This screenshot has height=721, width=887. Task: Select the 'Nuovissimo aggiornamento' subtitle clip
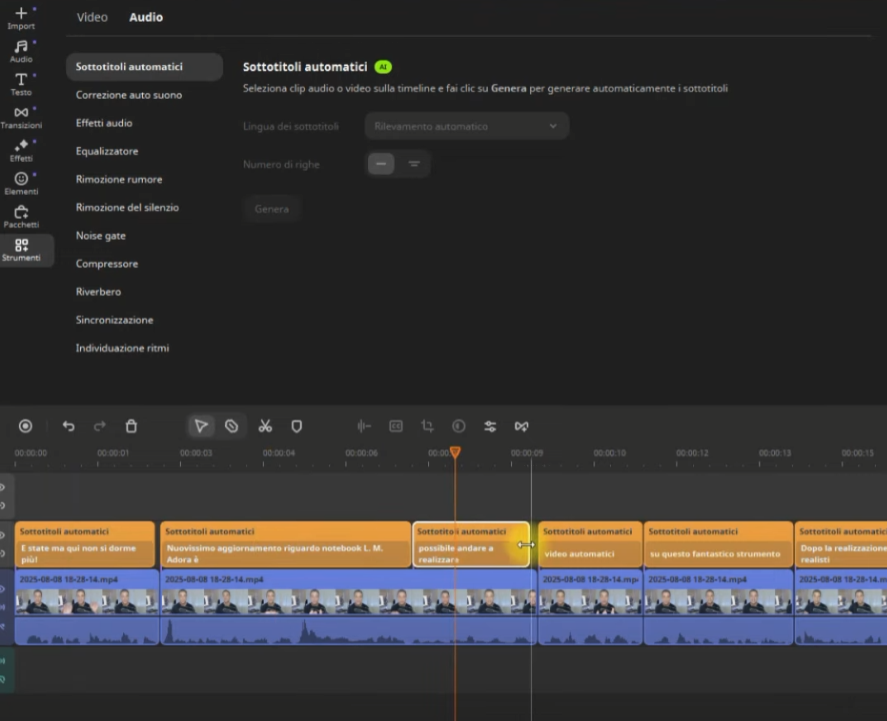tap(286, 544)
